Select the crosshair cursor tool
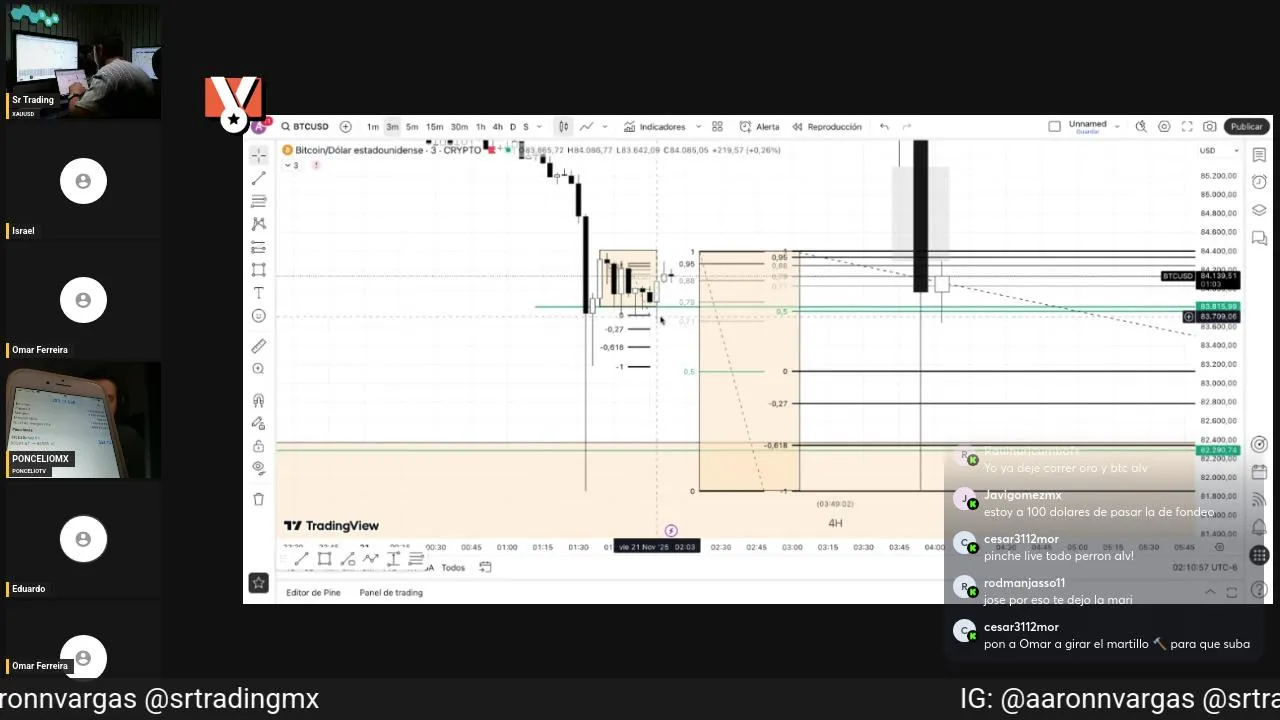1280x720 pixels. 259,155
